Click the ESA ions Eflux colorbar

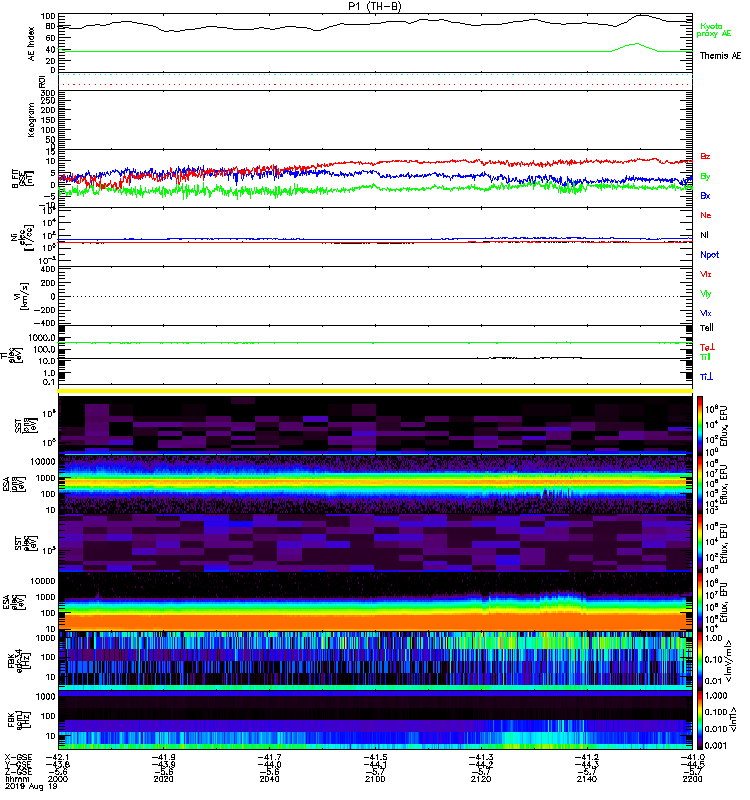pos(699,484)
